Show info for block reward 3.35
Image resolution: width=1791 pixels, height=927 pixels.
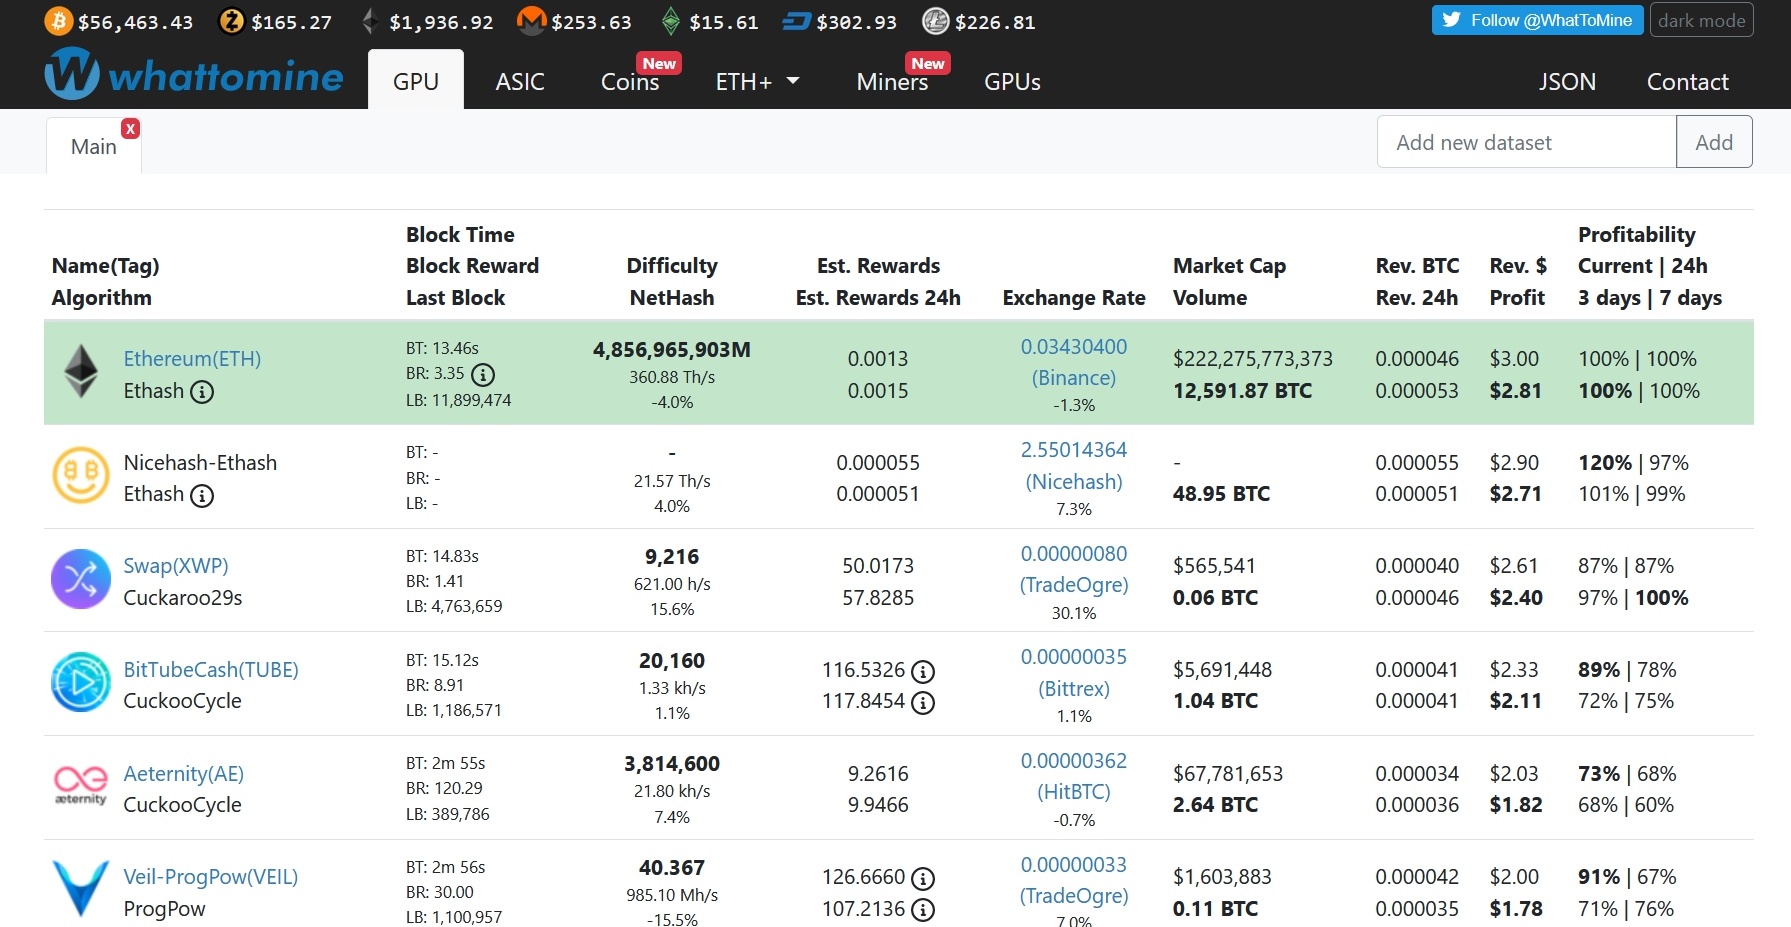click(483, 375)
